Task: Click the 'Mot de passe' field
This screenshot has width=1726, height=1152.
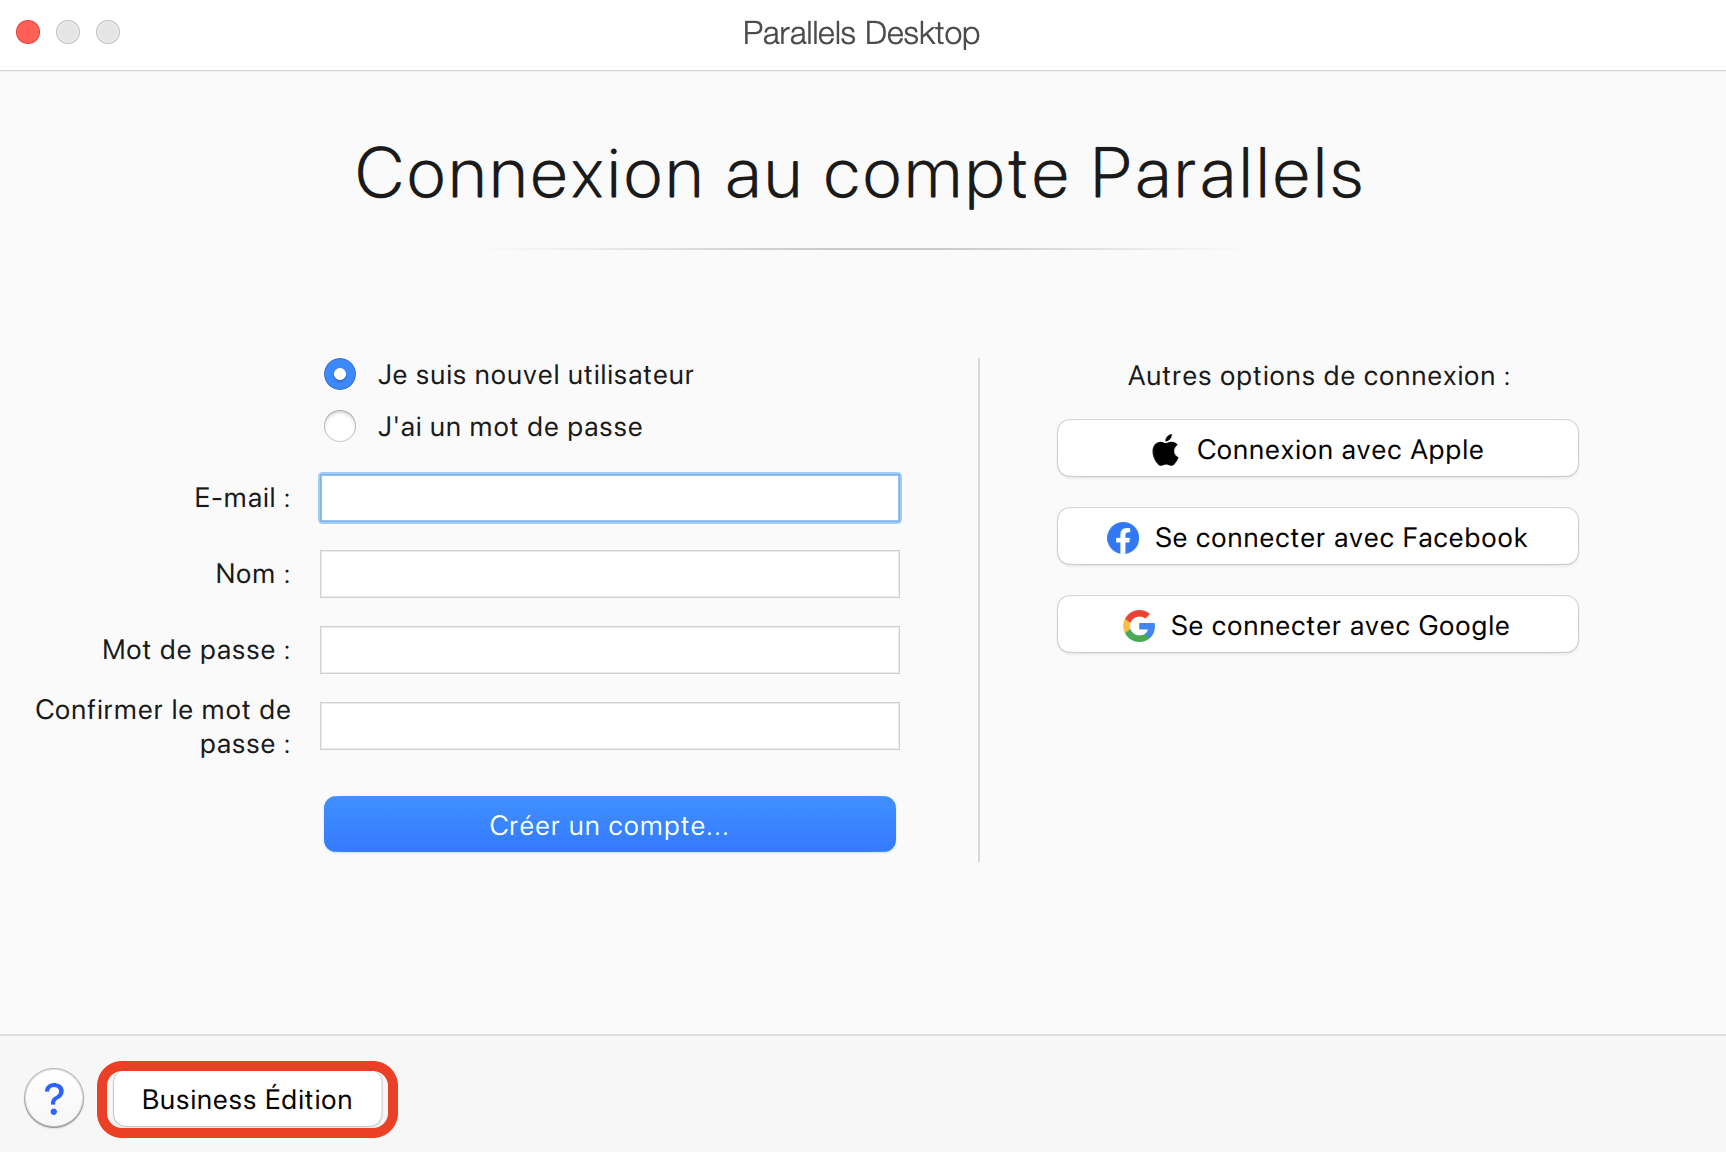Action: (610, 650)
